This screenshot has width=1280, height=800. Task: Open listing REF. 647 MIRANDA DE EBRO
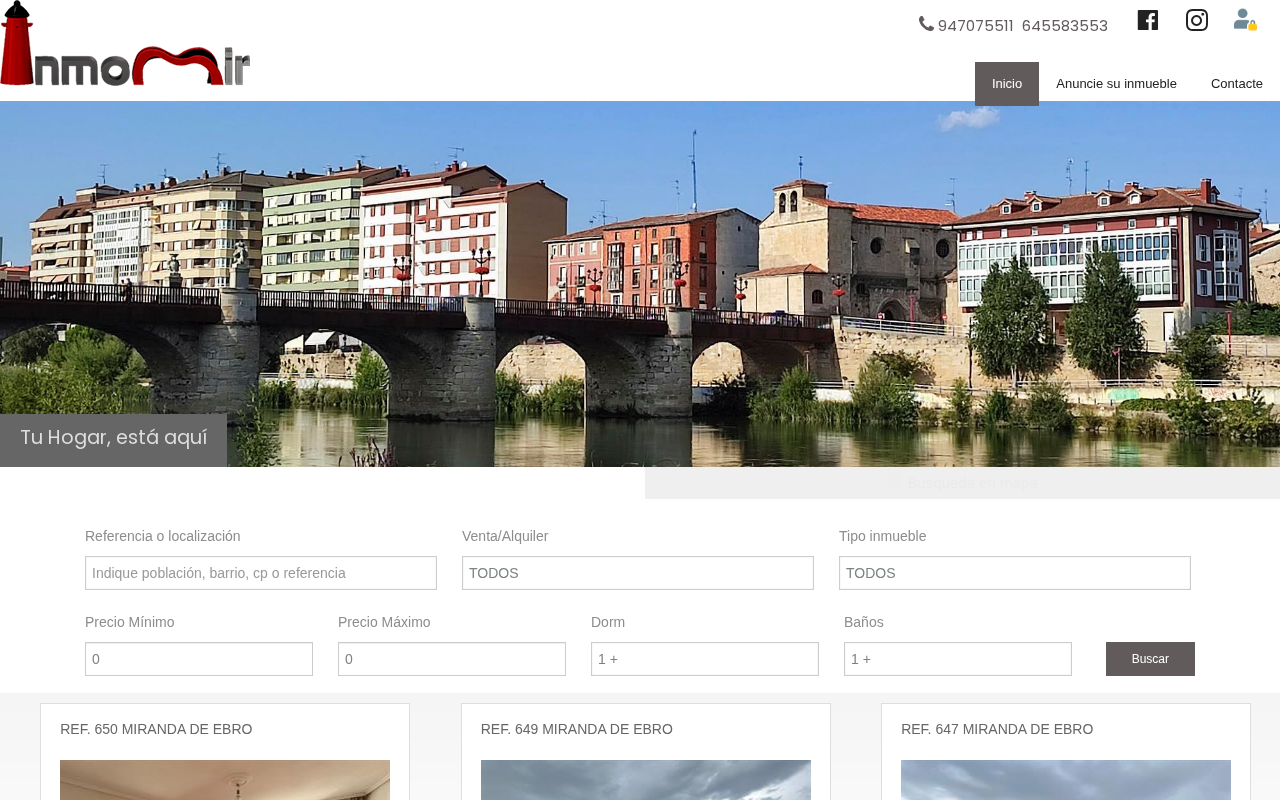(x=997, y=729)
